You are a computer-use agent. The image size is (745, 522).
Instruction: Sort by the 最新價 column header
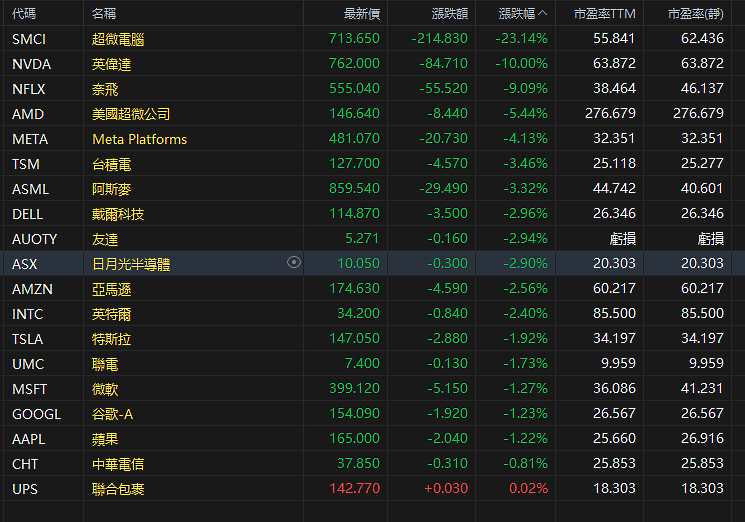(362, 14)
